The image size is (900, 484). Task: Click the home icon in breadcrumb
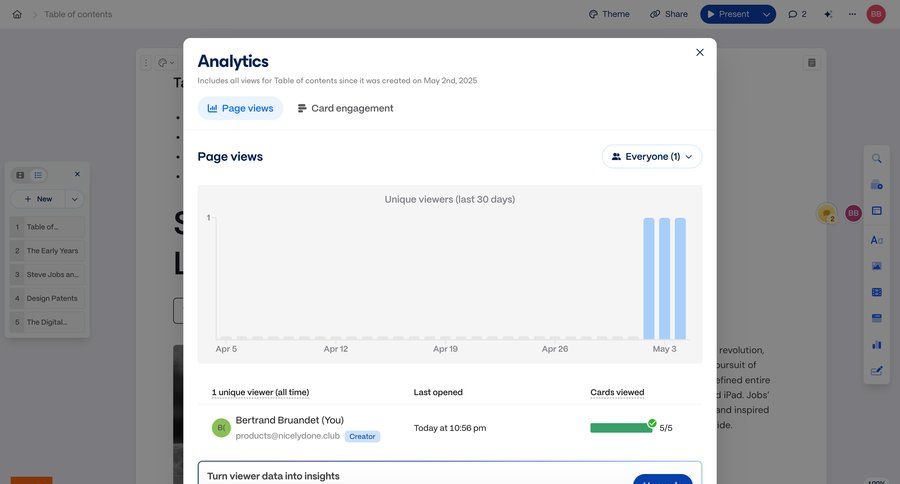point(17,14)
